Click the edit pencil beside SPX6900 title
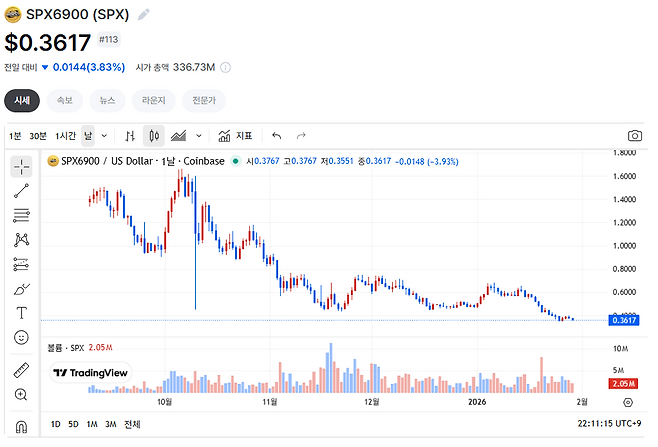Viewport: 658px width, 447px height. [144, 15]
